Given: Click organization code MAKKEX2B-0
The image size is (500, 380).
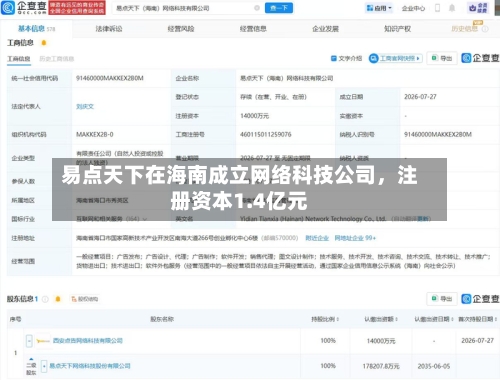Looking at the screenshot, I should point(95,135).
